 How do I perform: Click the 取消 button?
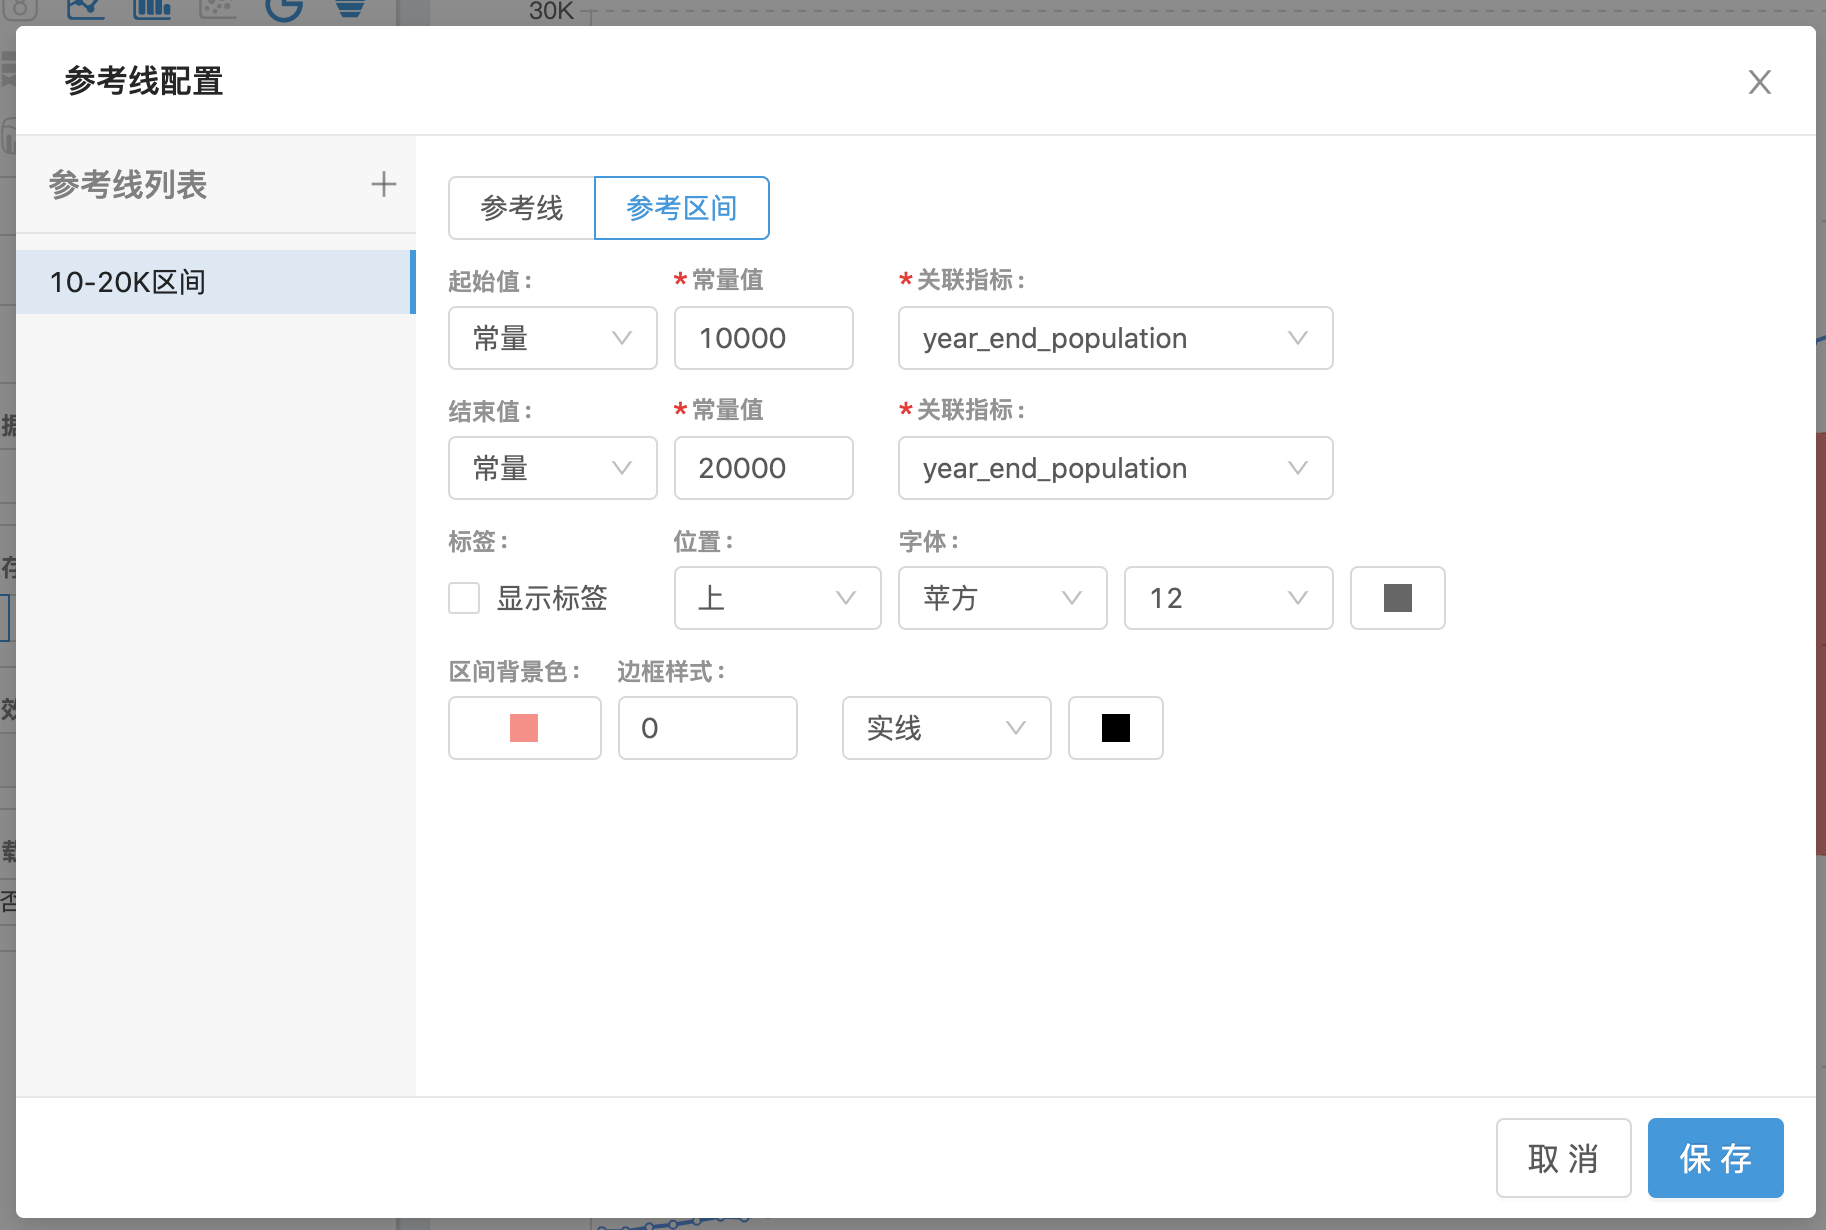[x=1563, y=1158]
